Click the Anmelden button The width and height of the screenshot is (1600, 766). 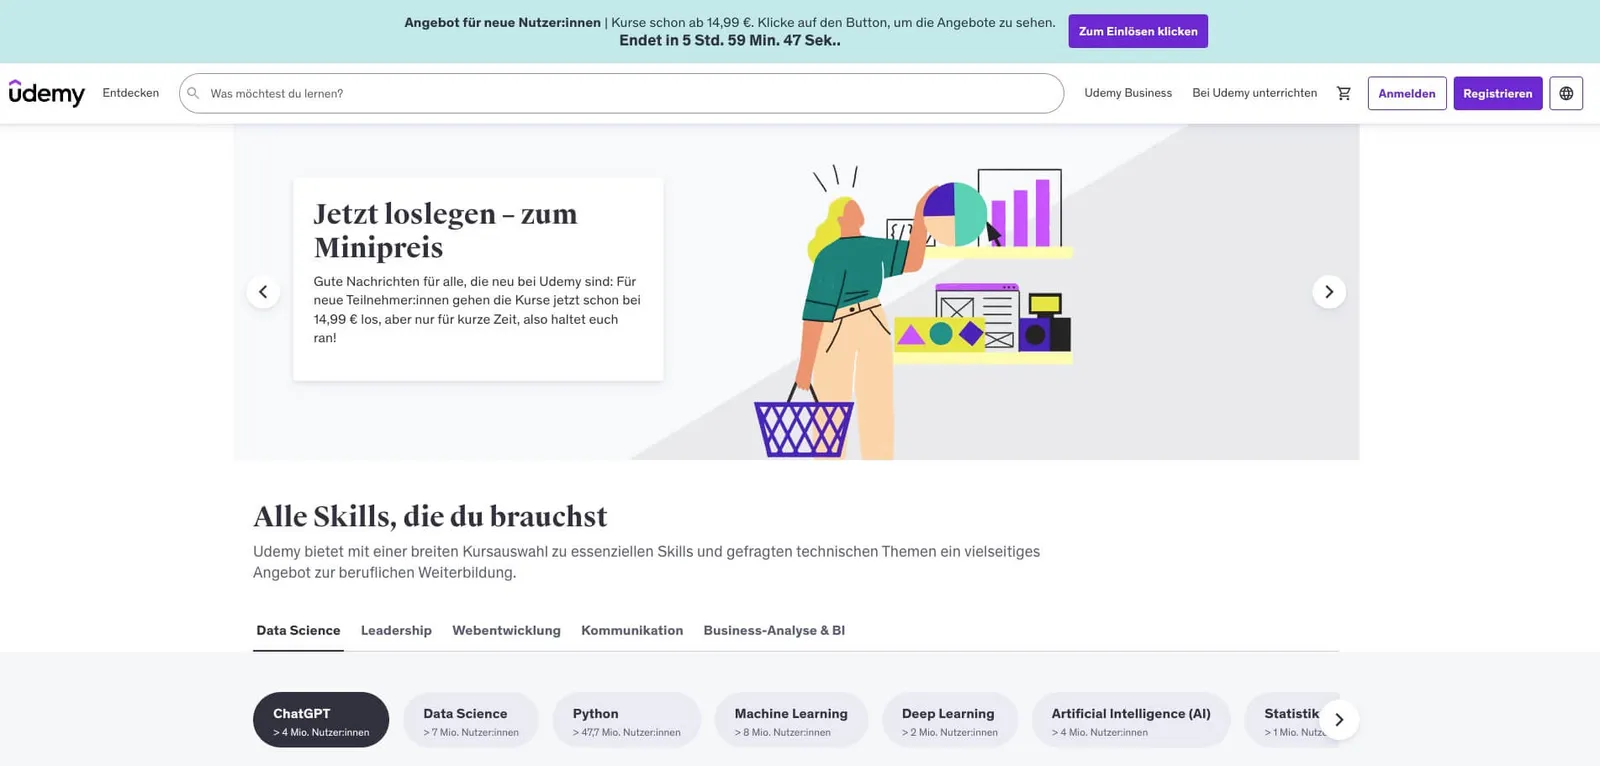pos(1407,93)
